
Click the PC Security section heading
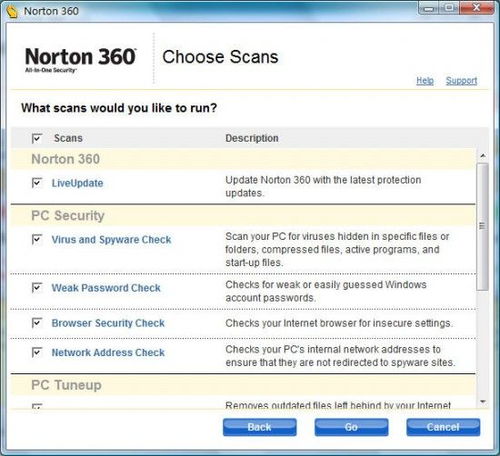coord(68,216)
